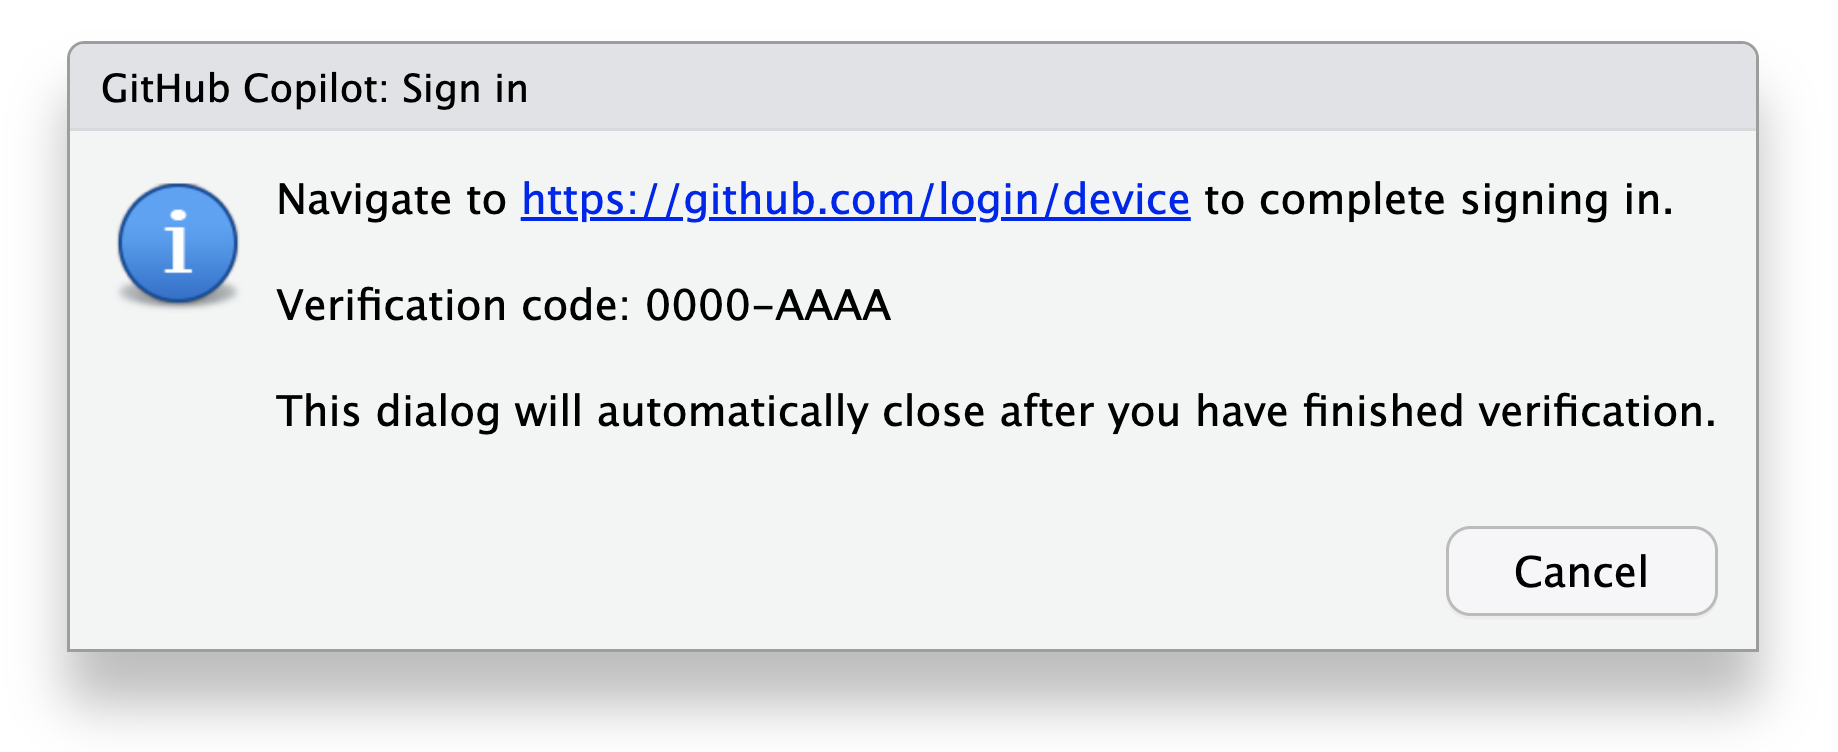Image resolution: width=1838 pixels, height=752 pixels.
Task: Click the 'Navigate to' text
Action: click(391, 200)
